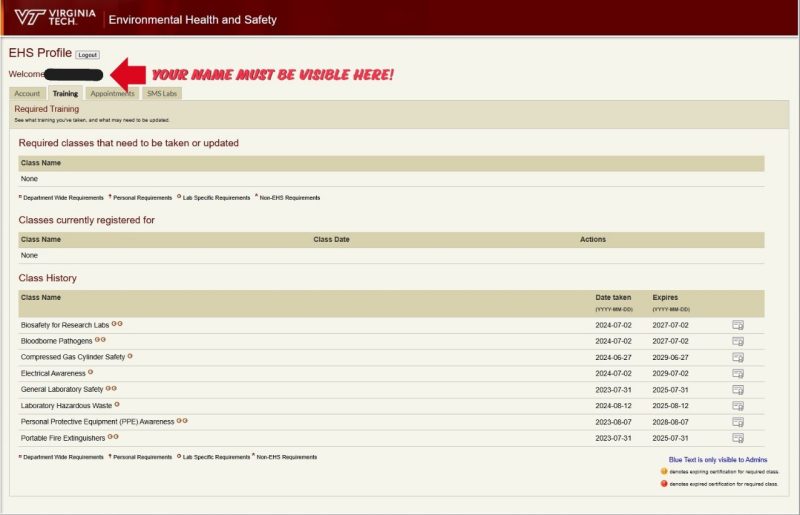The image size is (800, 515).
Task: Click expiry date 2029-07-02
Action: point(670,374)
